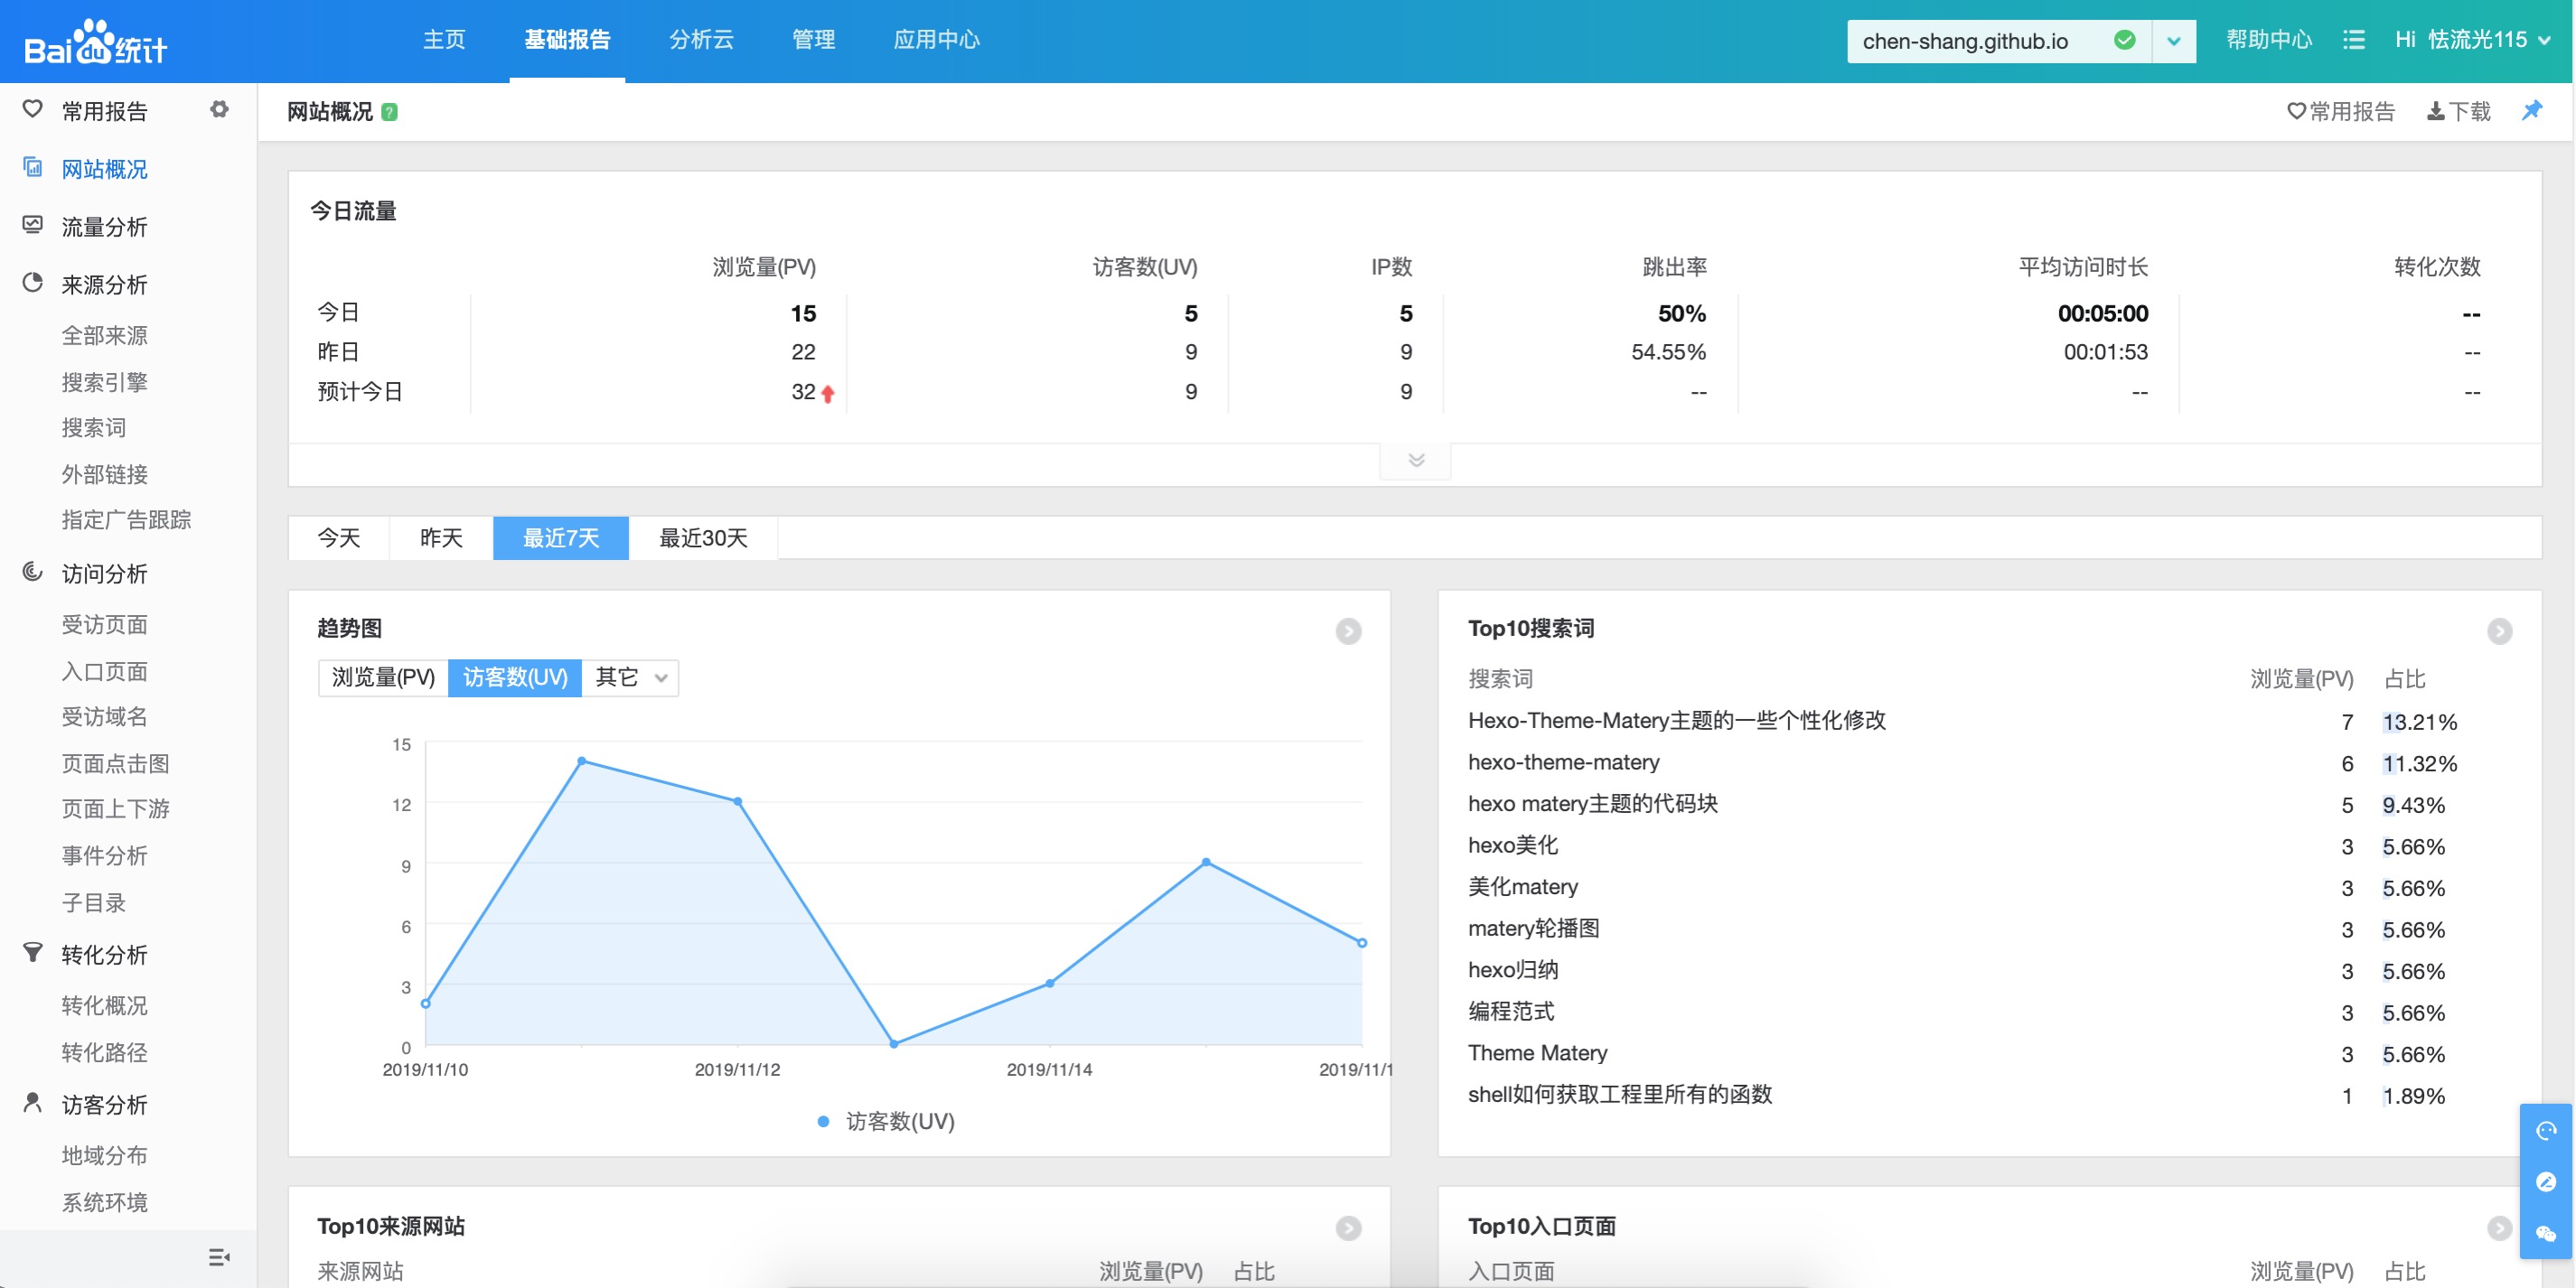Click the pin icon in the report header

2531,110
